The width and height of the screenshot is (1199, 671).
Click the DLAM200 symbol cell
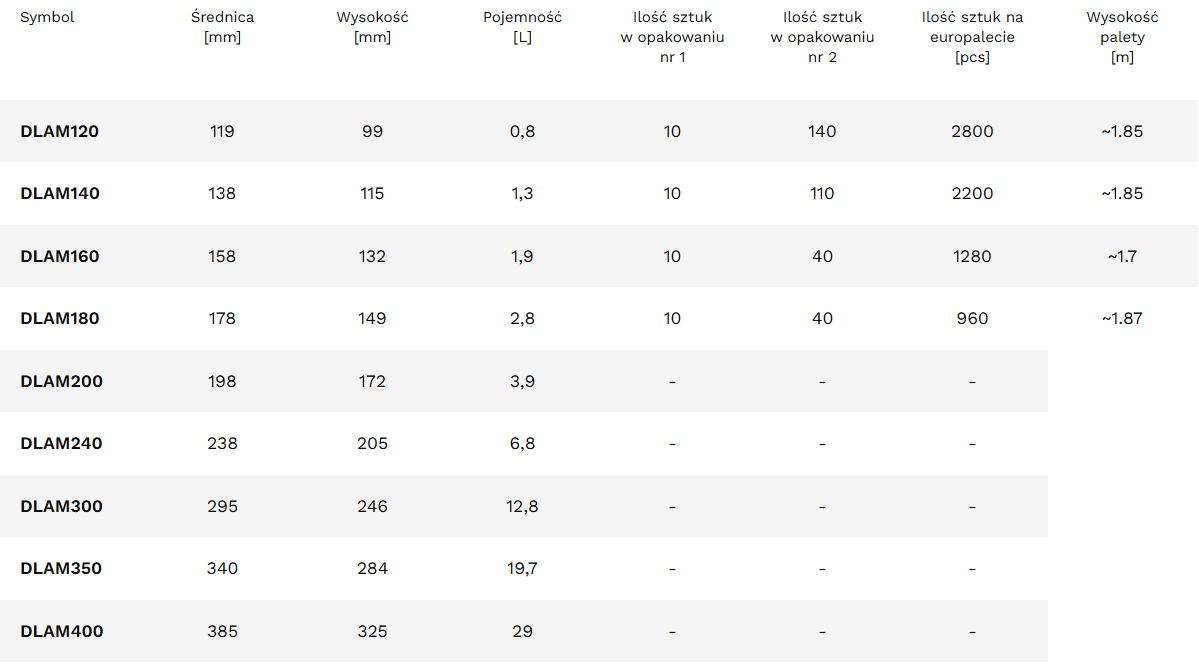[61, 381]
